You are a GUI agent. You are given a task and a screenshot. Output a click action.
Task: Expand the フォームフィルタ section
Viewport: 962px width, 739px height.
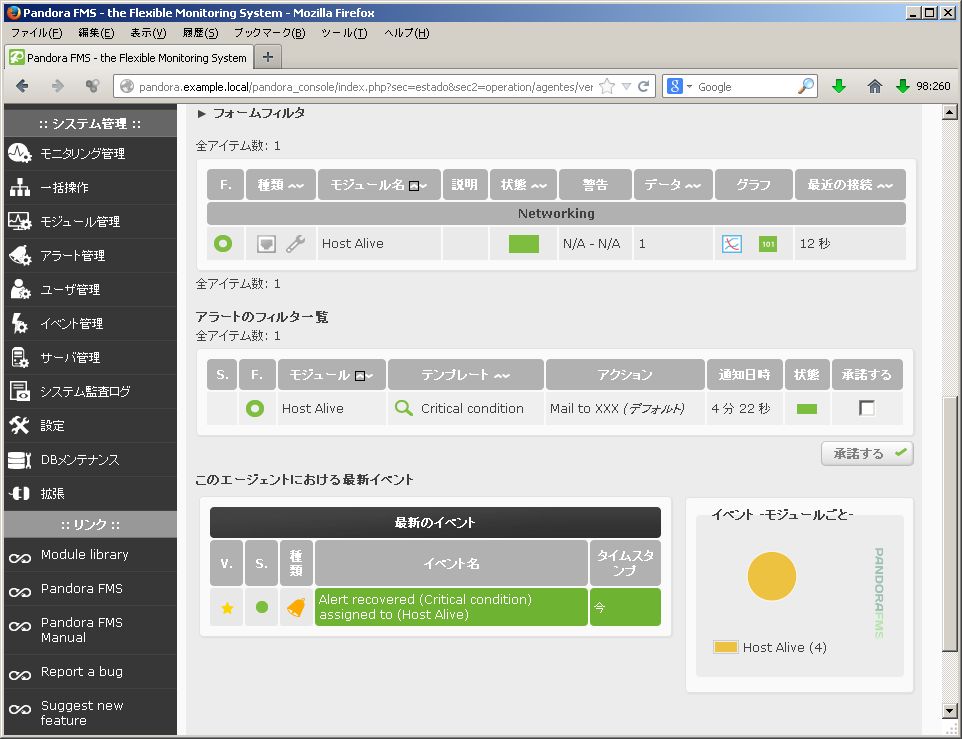click(x=252, y=113)
